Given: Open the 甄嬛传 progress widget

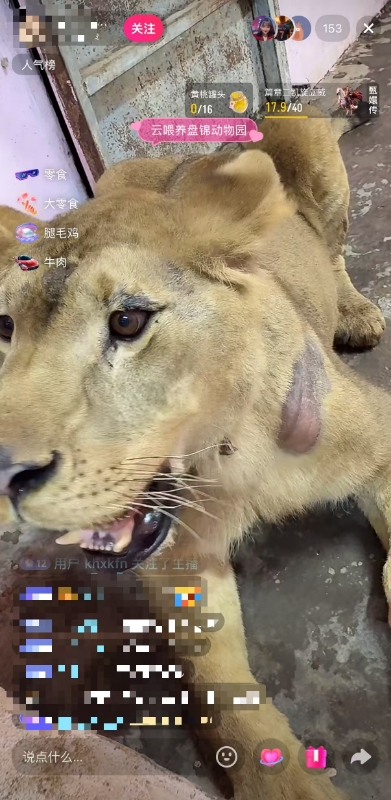Looking at the screenshot, I should pos(321,101).
